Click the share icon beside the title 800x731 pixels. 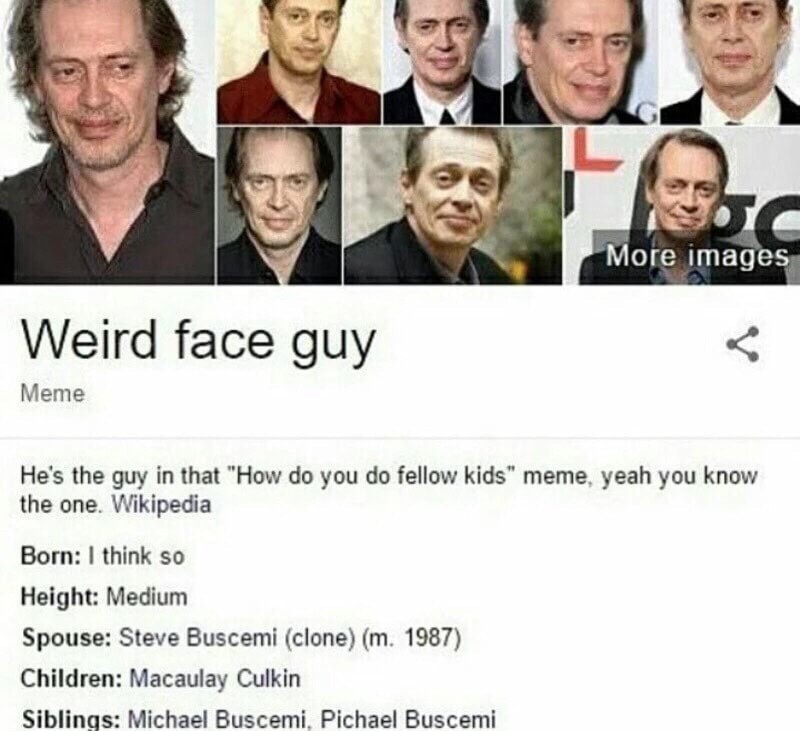[743, 344]
